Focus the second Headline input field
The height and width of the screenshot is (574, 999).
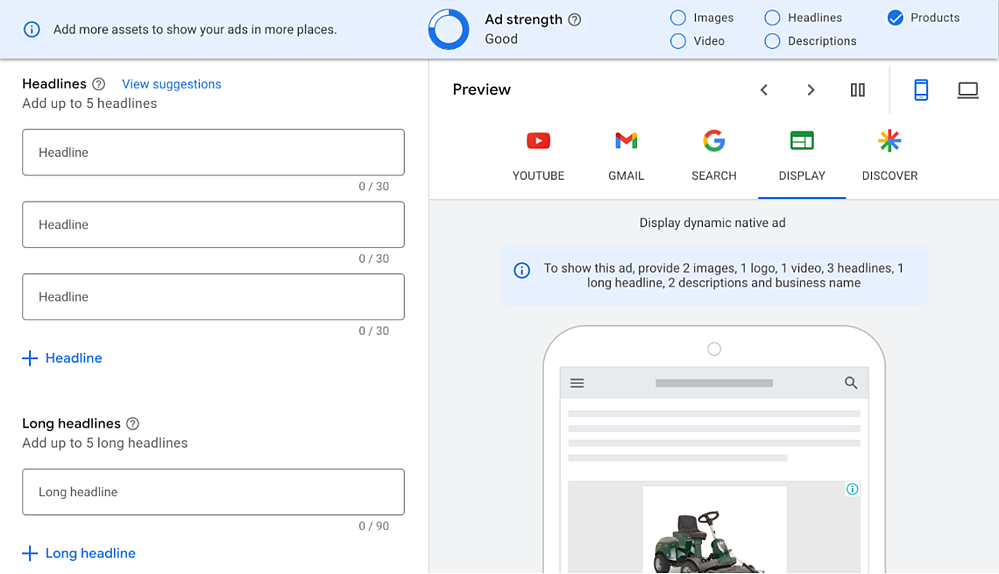click(x=213, y=224)
